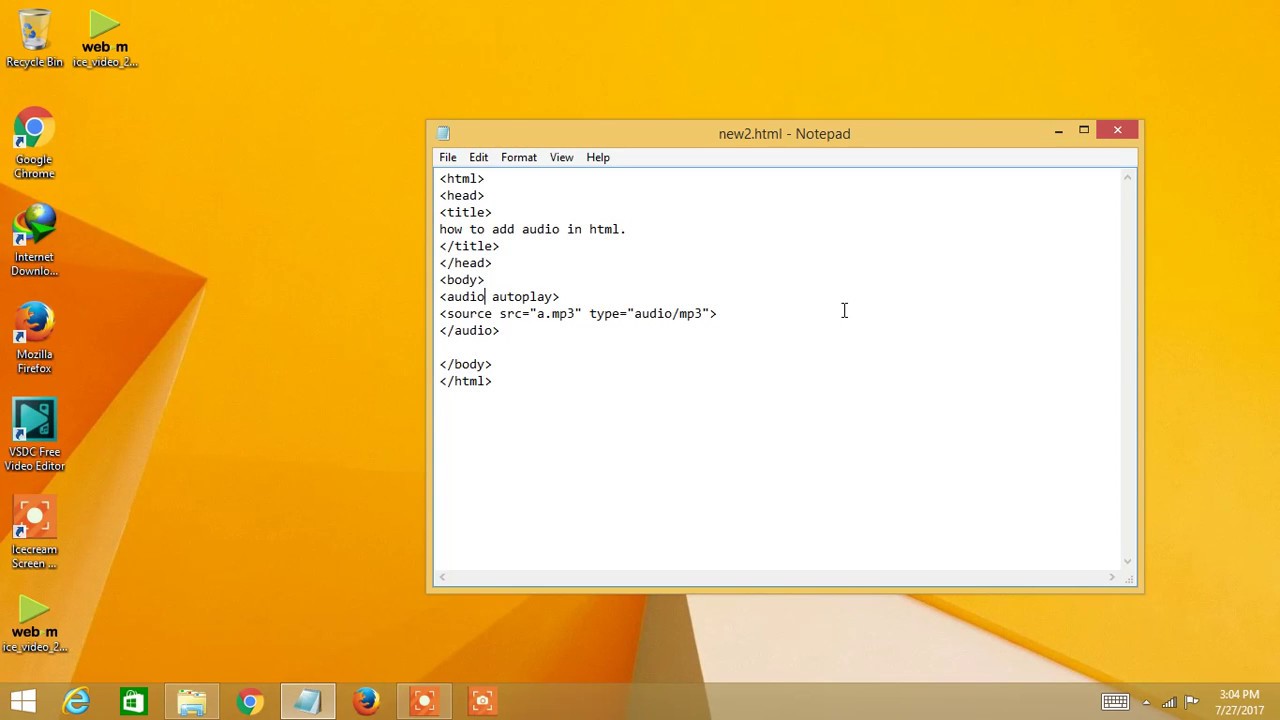Maximize the Notepad window
Image resolution: width=1280 pixels, height=720 pixels.
1084,130
